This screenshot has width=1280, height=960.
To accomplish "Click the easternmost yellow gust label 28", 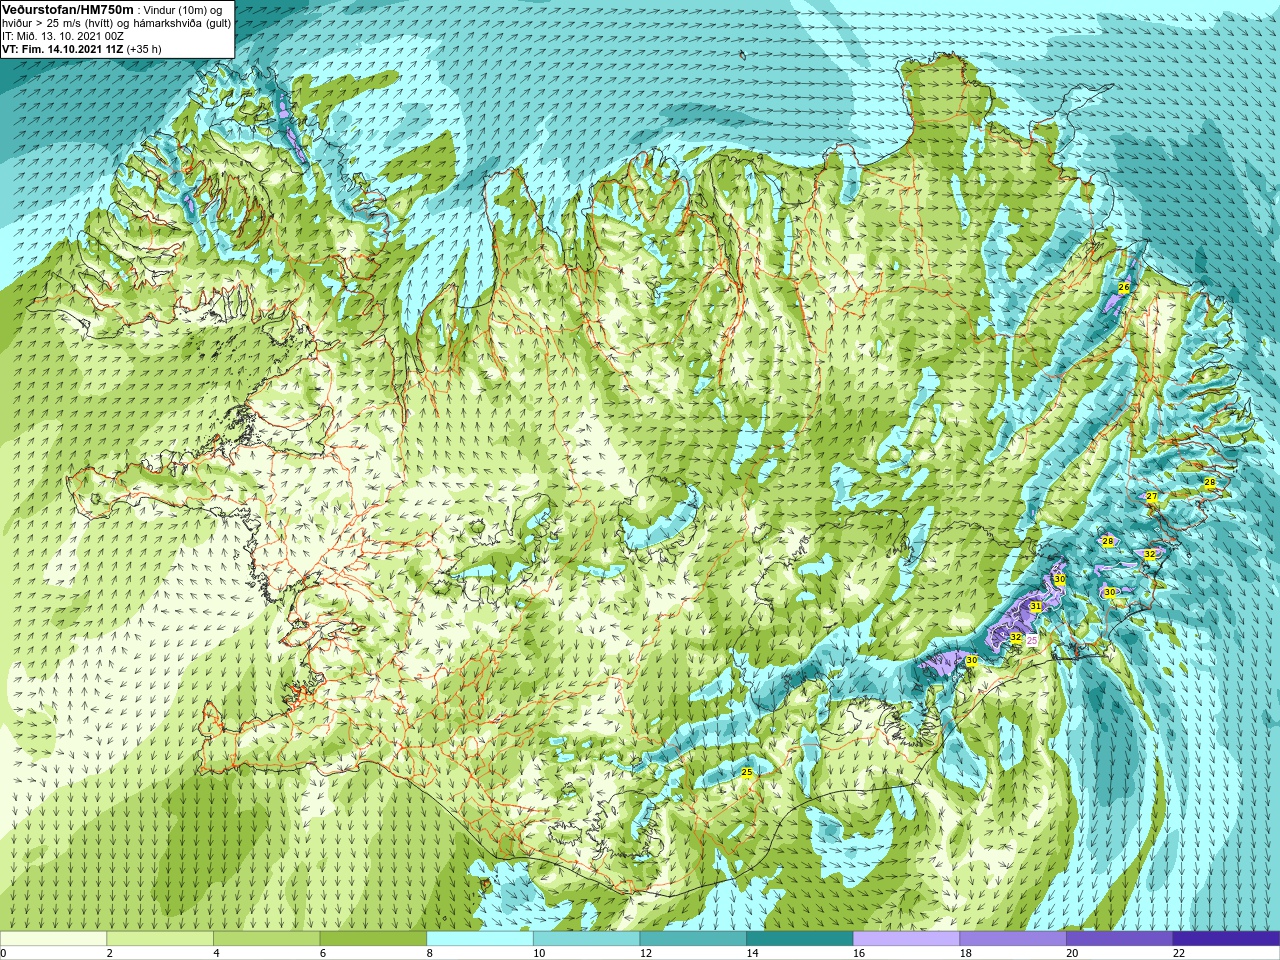I will (x=1209, y=483).
